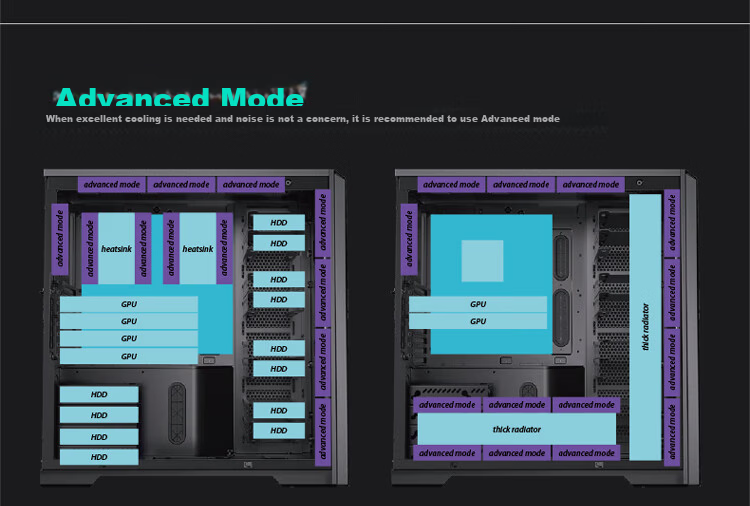Screen dimensions: 750x506
Task: Select the topmost HDD in the front drive column
Action: tap(279, 222)
